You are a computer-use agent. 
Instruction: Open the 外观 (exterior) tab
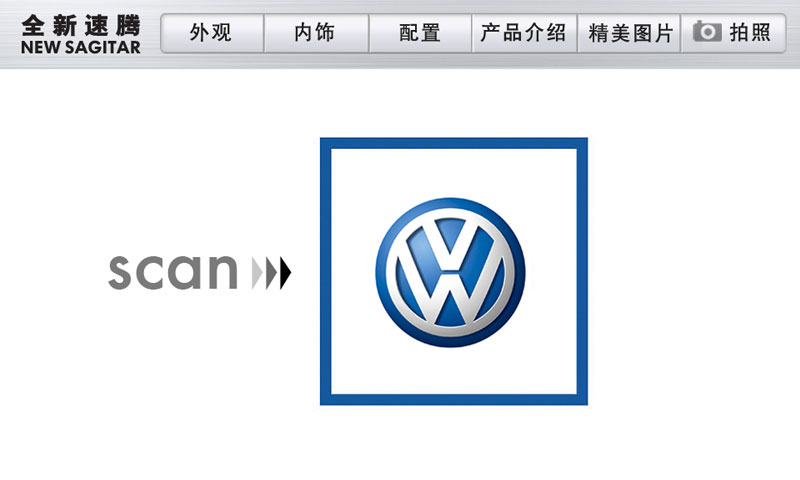(212, 33)
